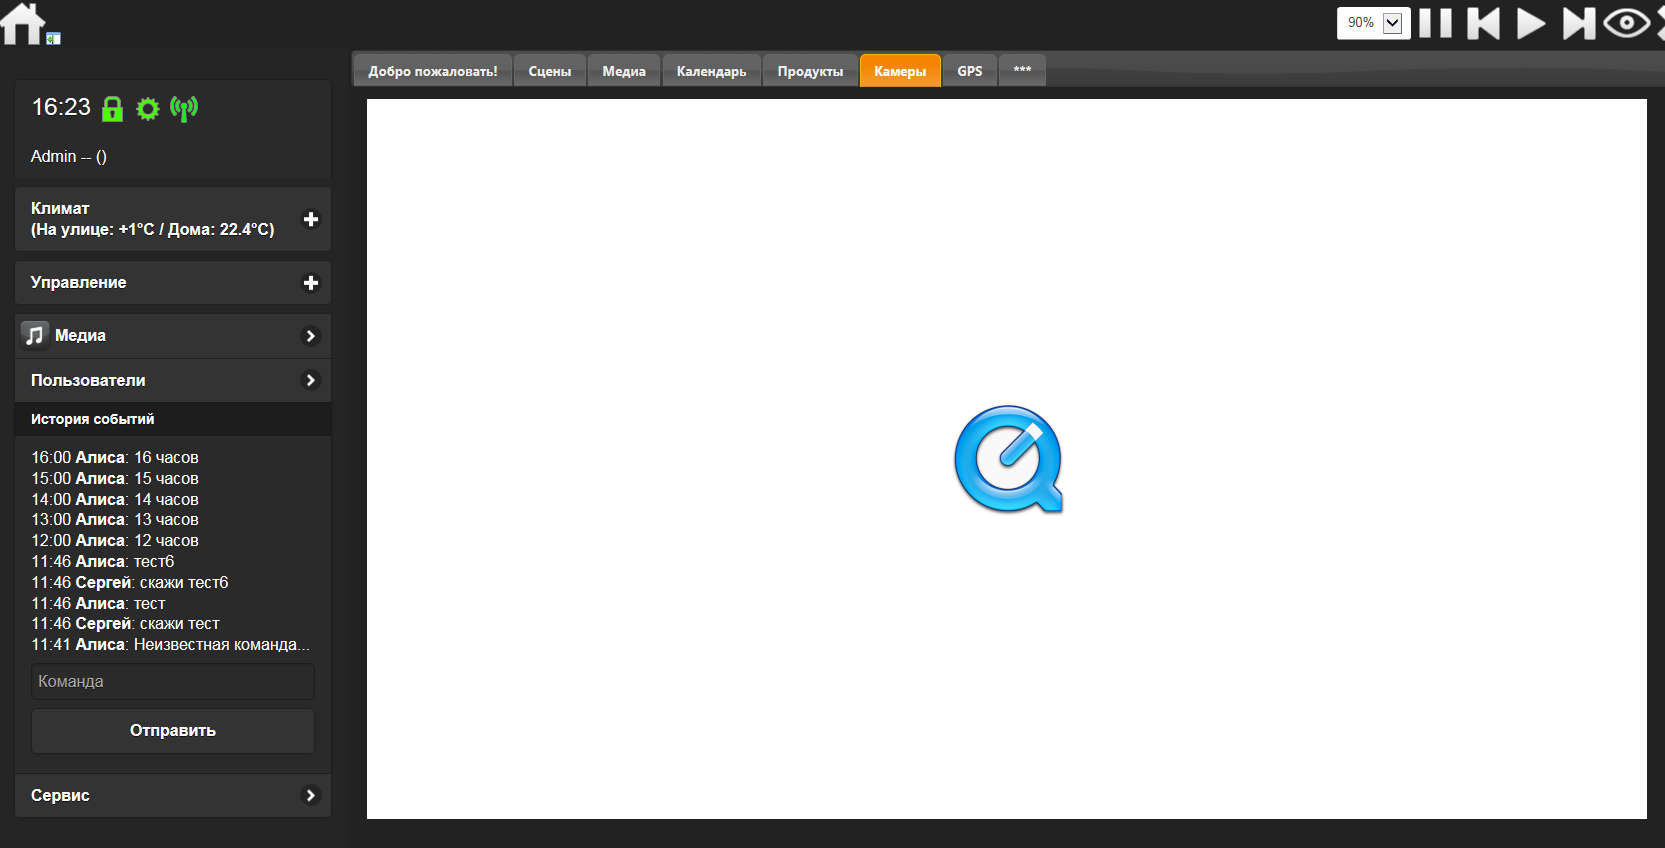Expand the Климат section plus icon
Image resolution: width=1665 pixels, height=848 pixels.
(311, 219)
